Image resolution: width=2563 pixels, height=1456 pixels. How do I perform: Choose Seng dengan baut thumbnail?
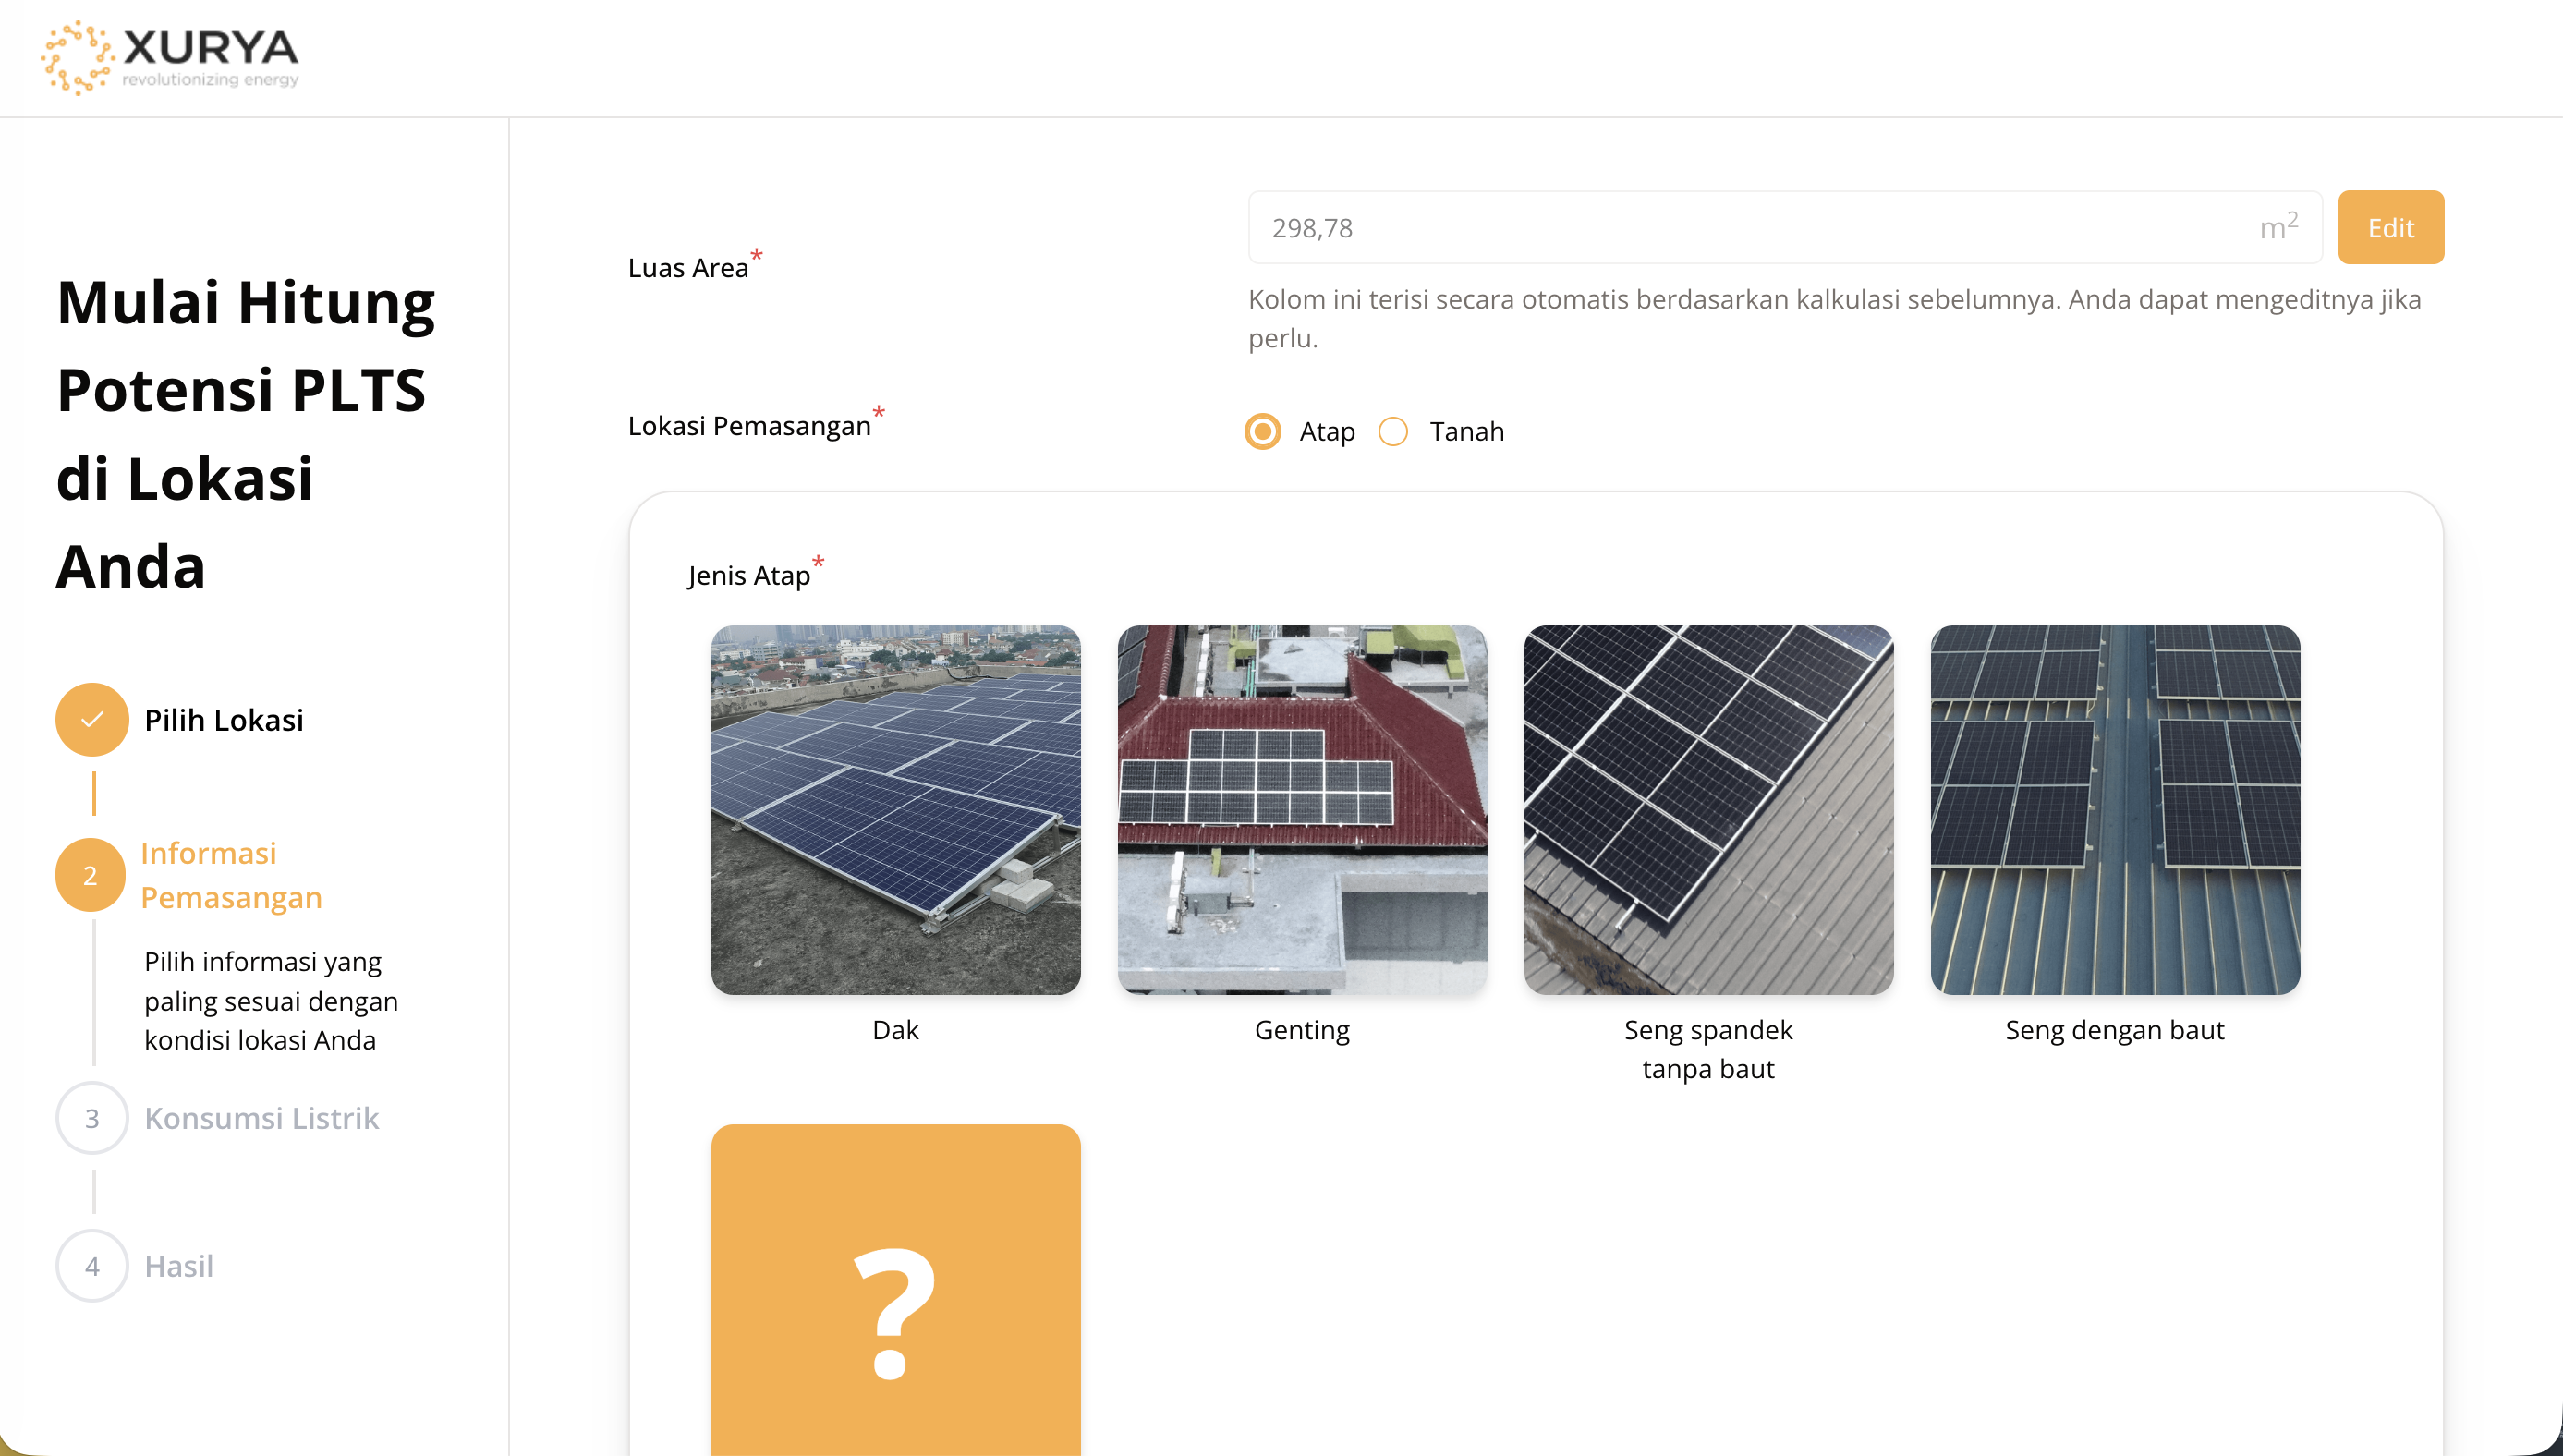(2114, 809)
